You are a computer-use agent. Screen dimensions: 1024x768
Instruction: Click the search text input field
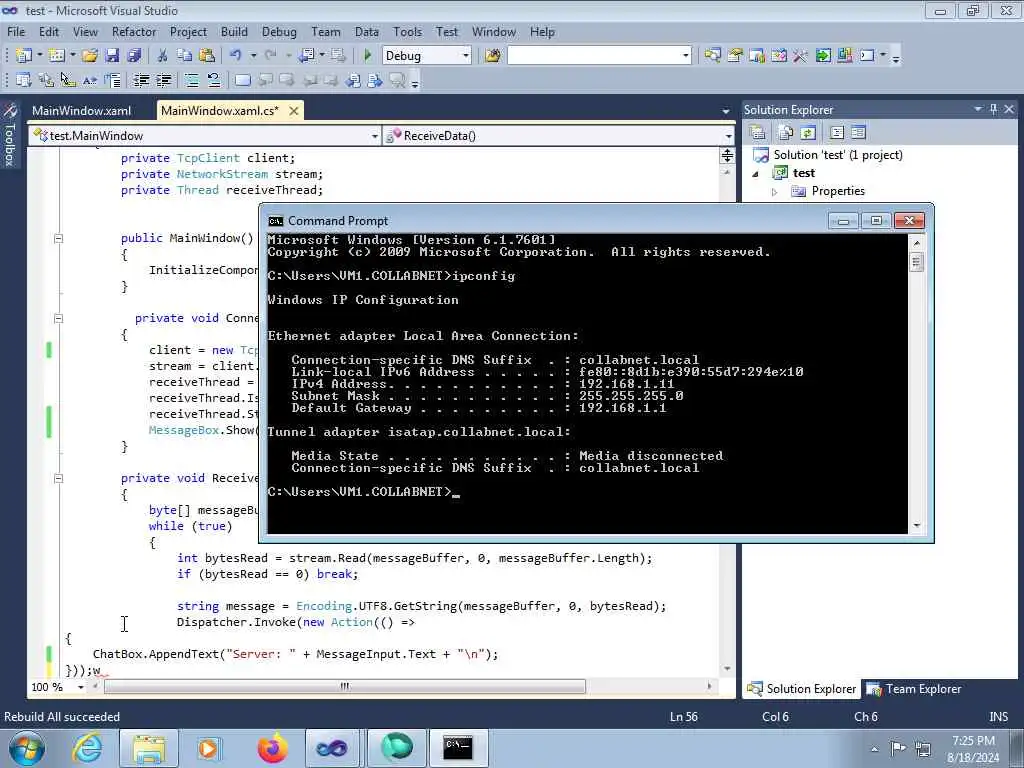click(594, 56)
